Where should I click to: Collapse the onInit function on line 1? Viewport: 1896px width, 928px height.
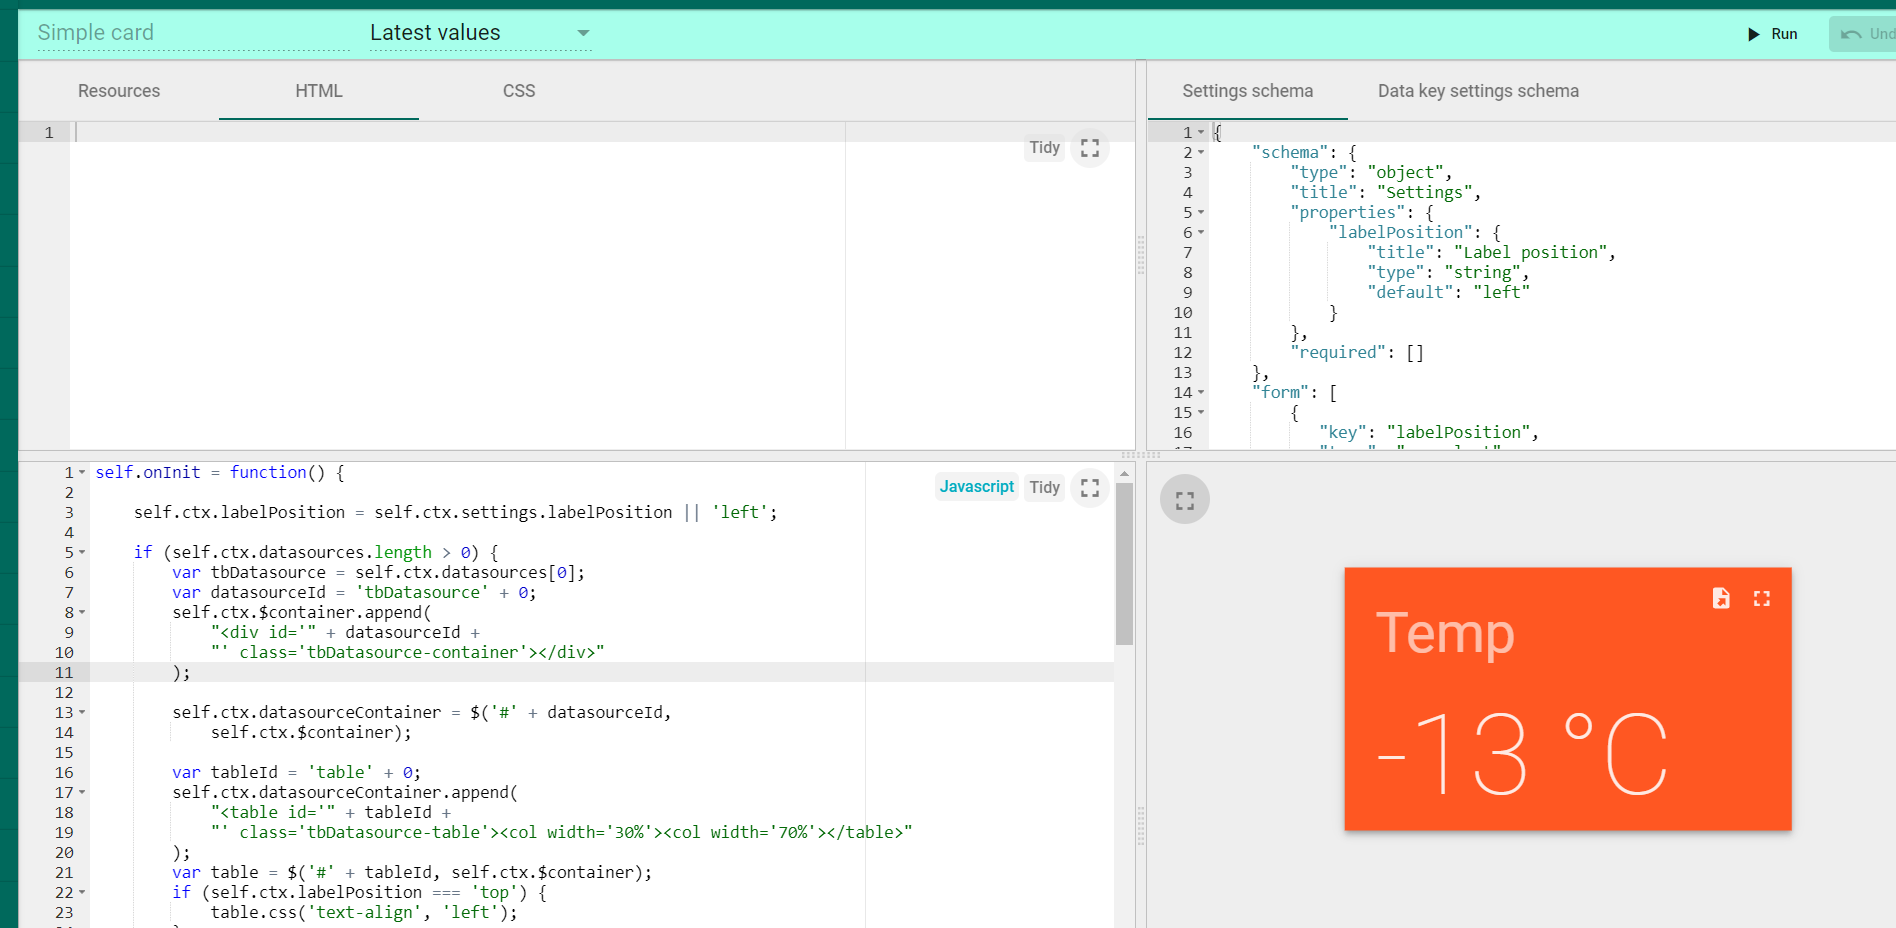[81, 471]
